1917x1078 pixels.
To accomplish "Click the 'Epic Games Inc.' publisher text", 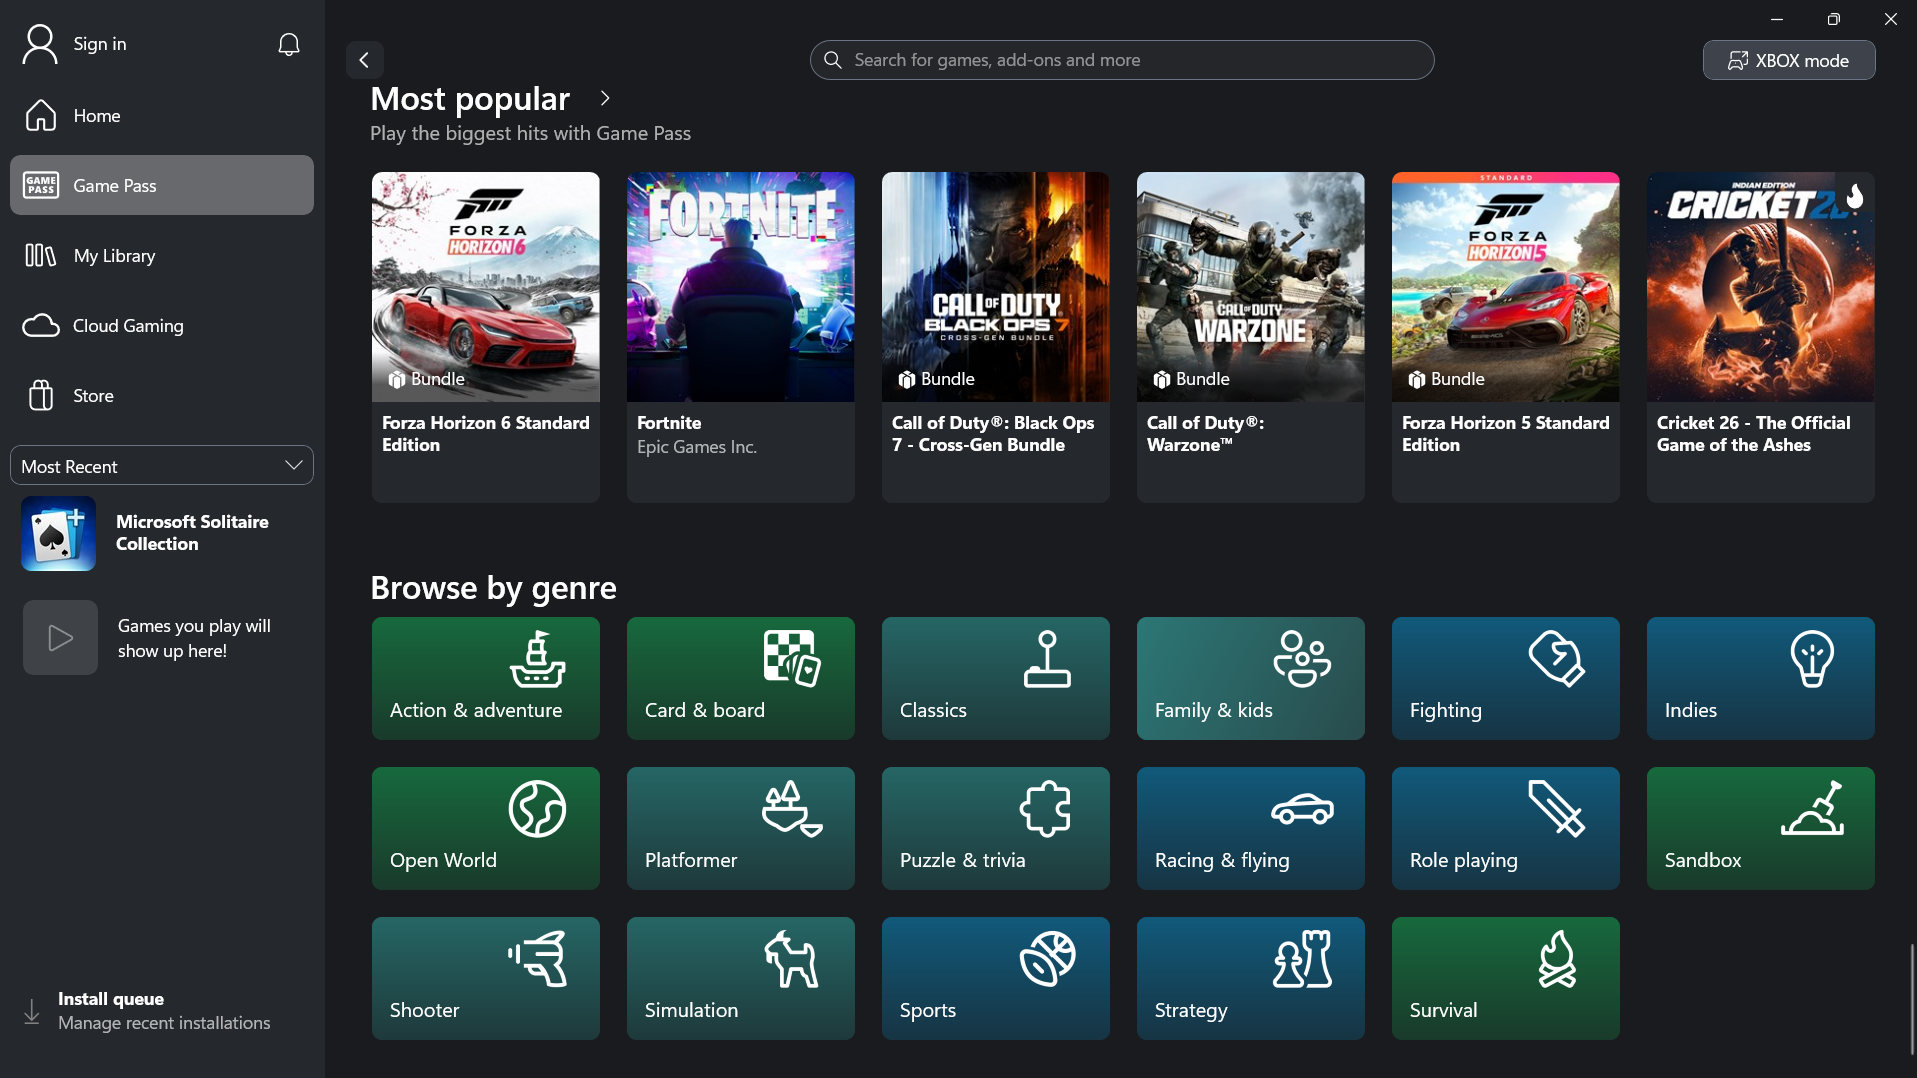I will click(697, 447).
